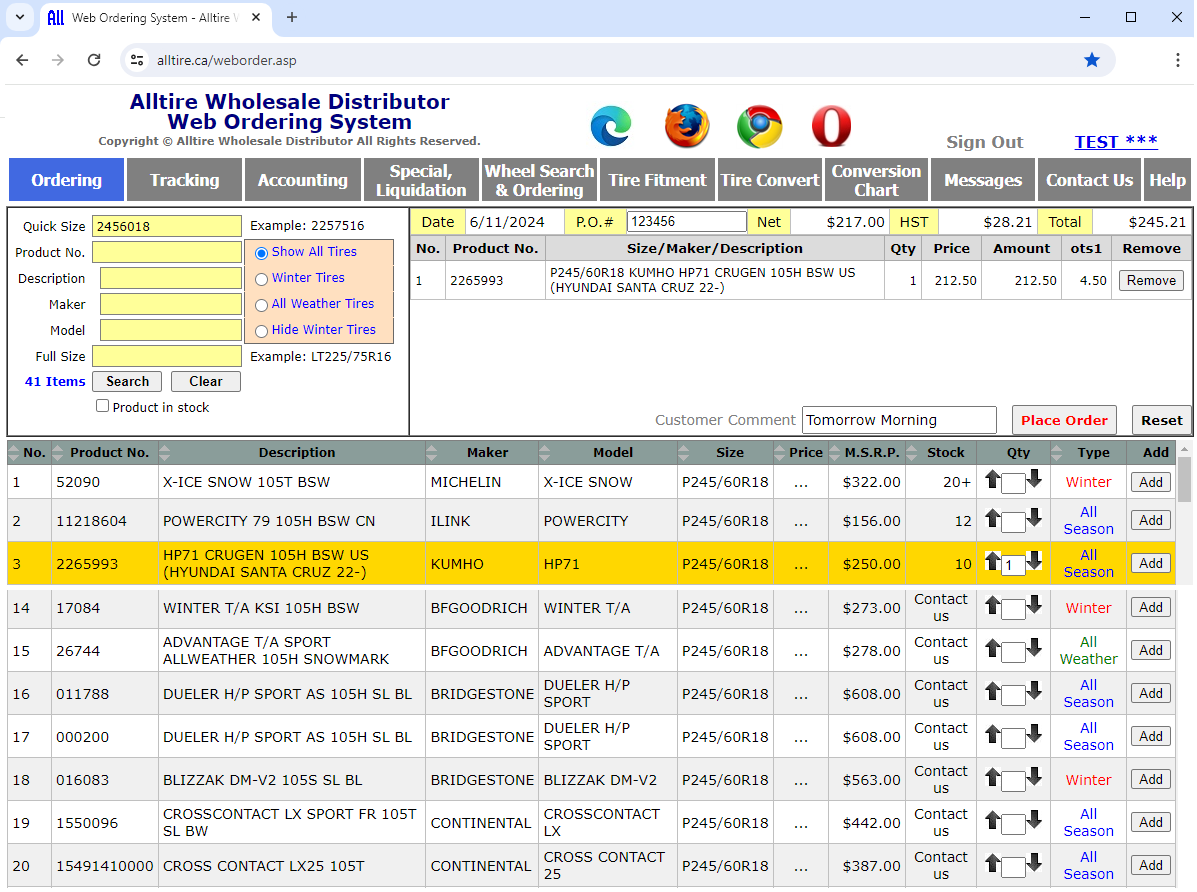1197x892 pixels.
Task: Reload the page
Action: [x=94, y=60]
